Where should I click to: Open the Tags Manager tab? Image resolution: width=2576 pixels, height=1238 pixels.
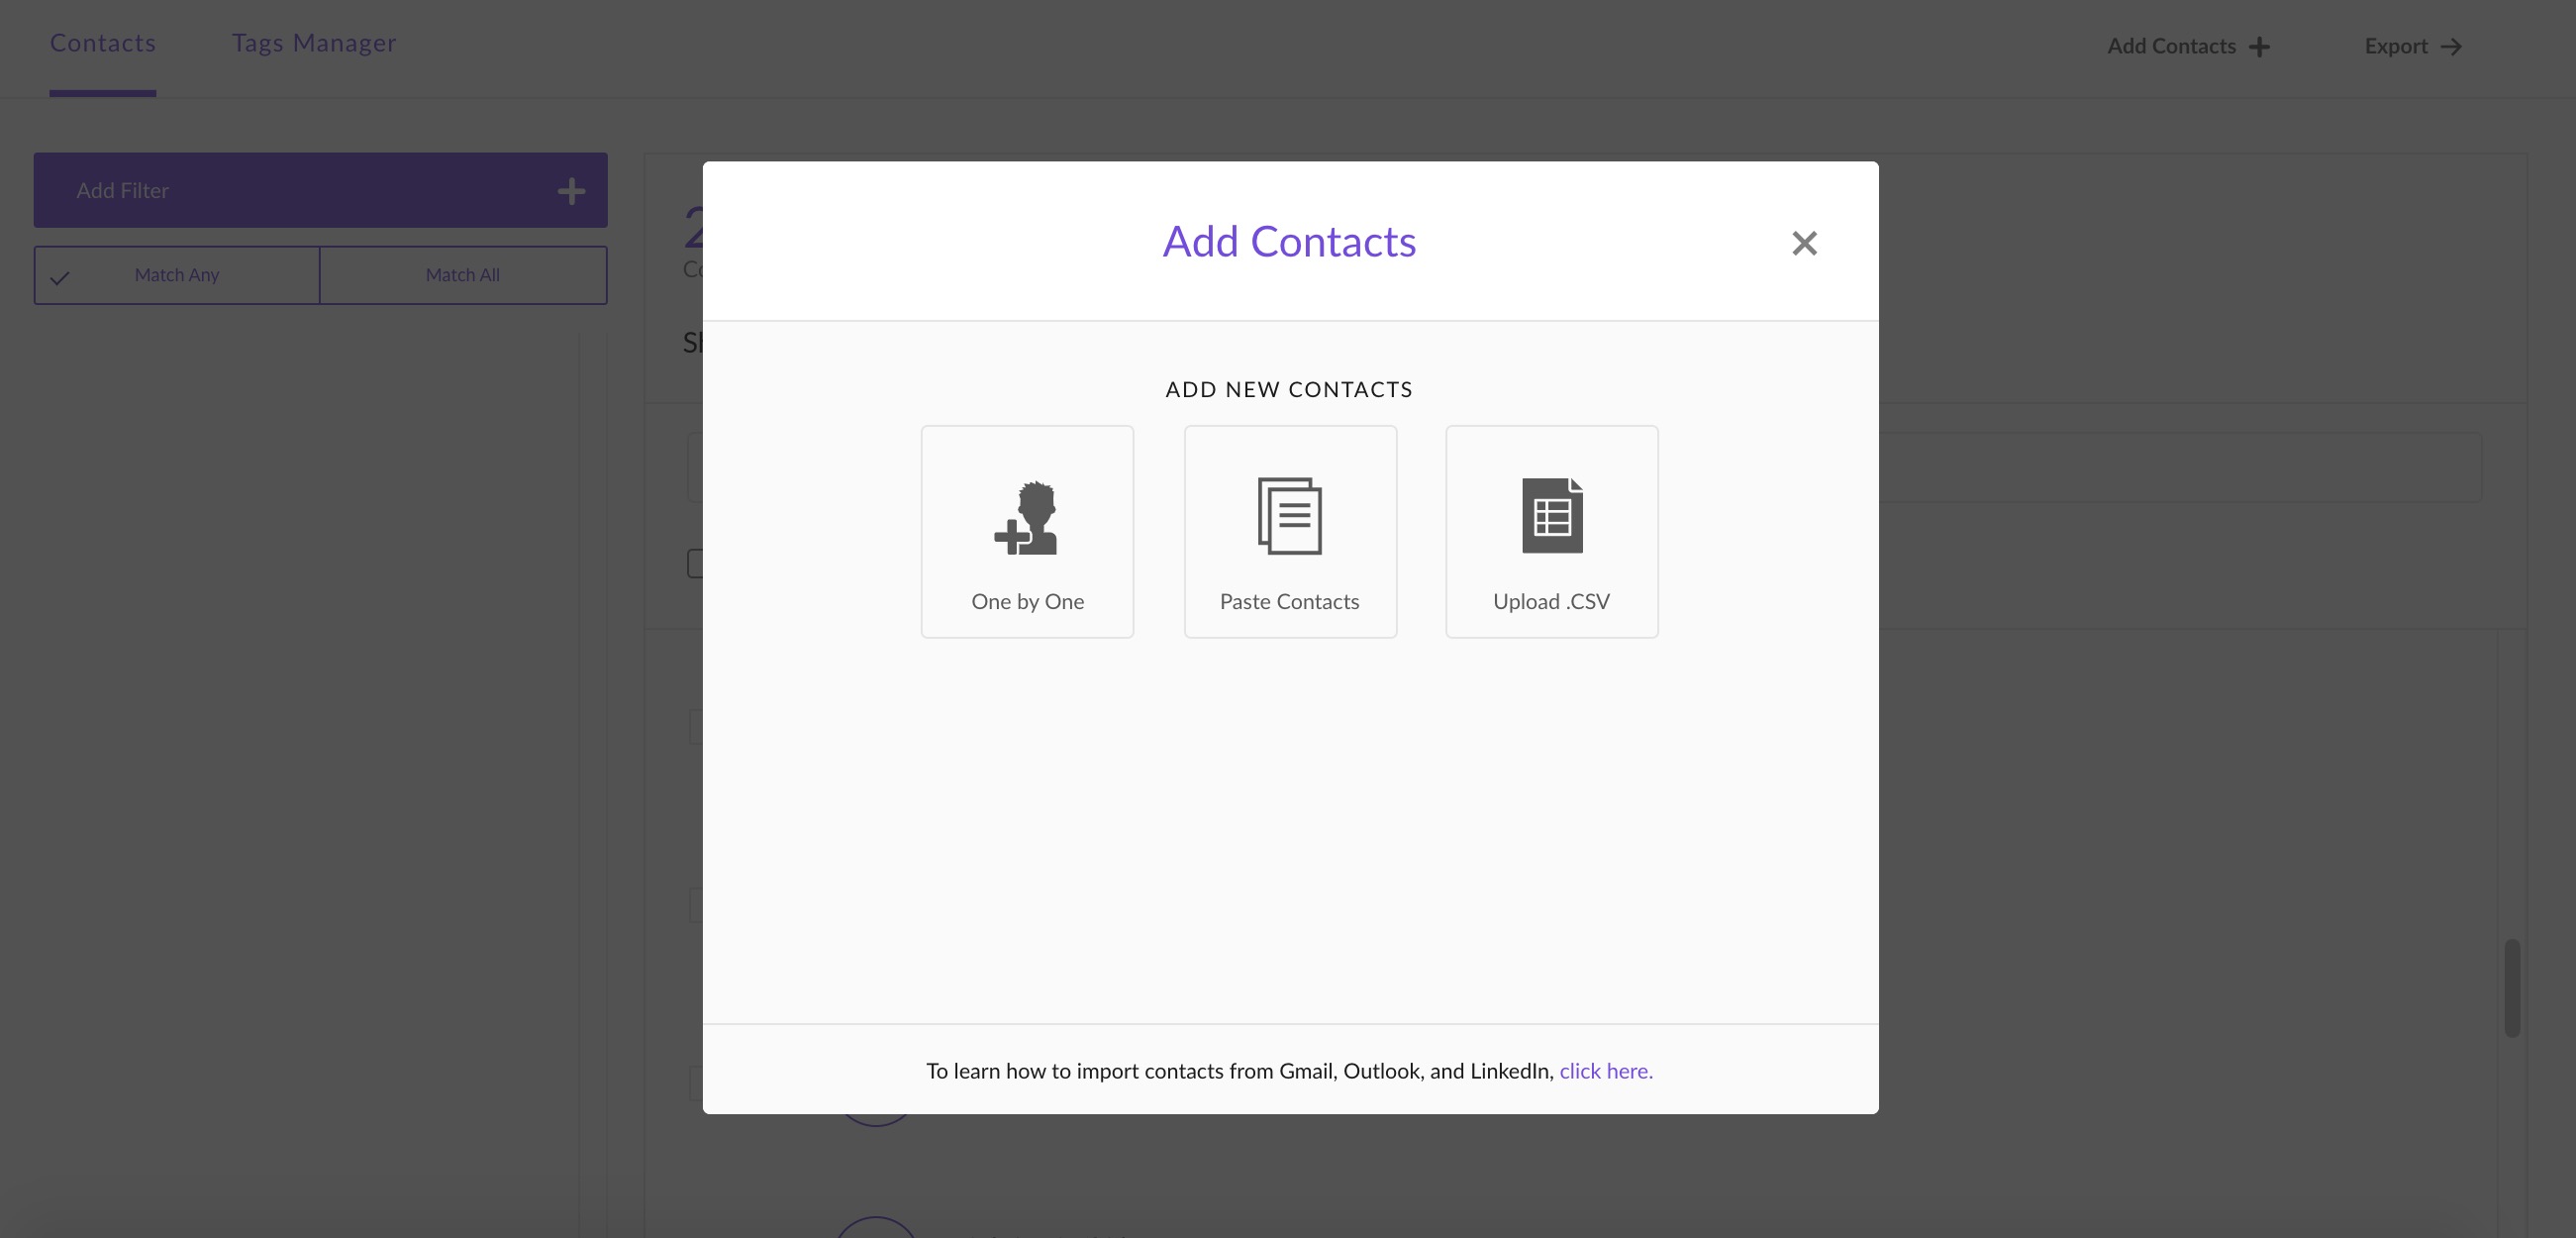(x=314, y=43)
